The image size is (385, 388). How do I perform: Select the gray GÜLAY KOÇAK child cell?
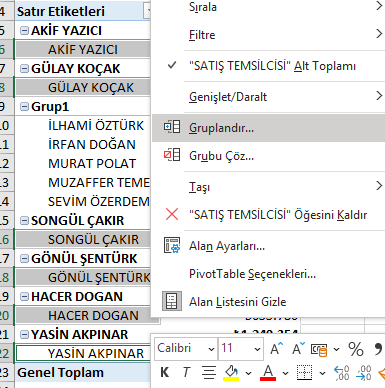[x=83, y=87]
